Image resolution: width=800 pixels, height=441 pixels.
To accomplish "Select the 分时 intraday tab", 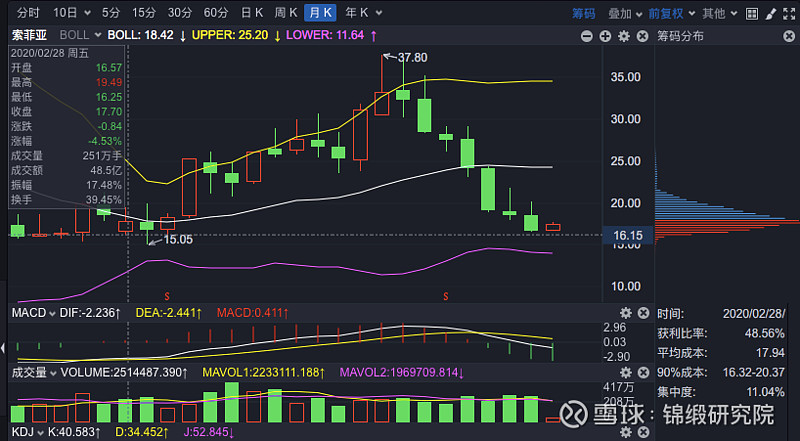I will click(29, 13).
